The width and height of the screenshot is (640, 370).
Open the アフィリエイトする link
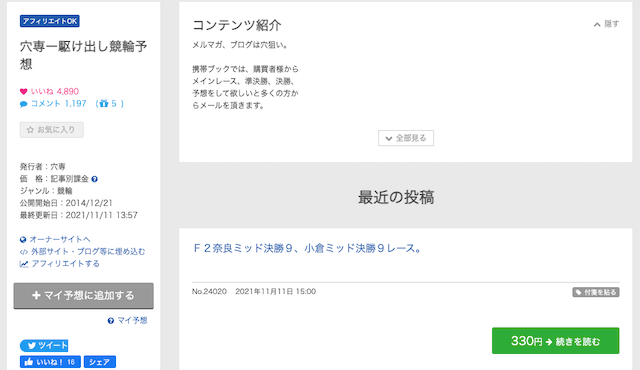65,264
